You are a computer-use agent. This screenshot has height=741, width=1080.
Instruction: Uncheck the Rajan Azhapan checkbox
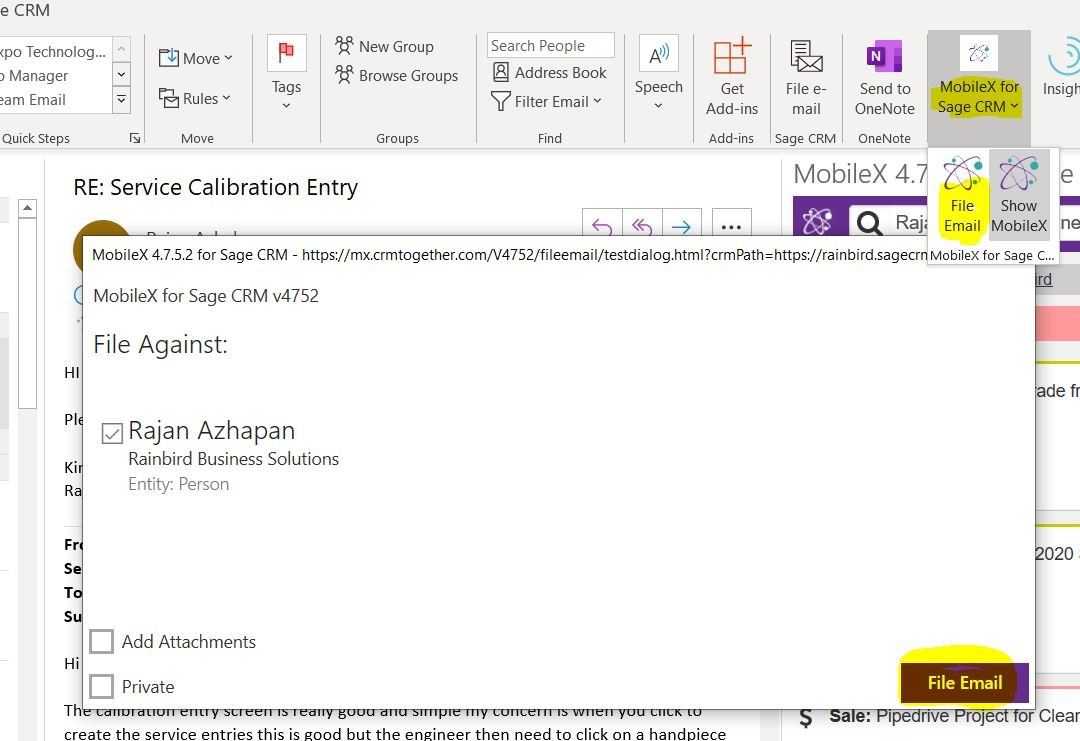112,433
